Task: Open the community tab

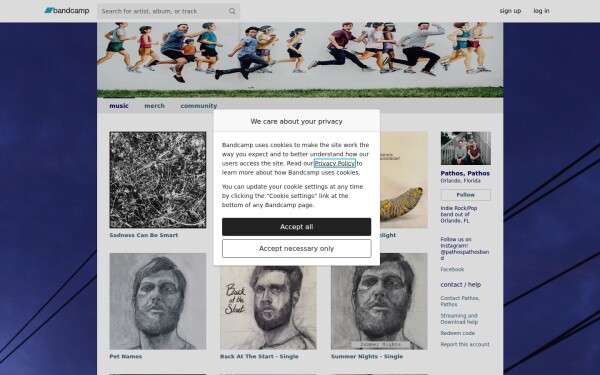Action: tap(199, 106)
